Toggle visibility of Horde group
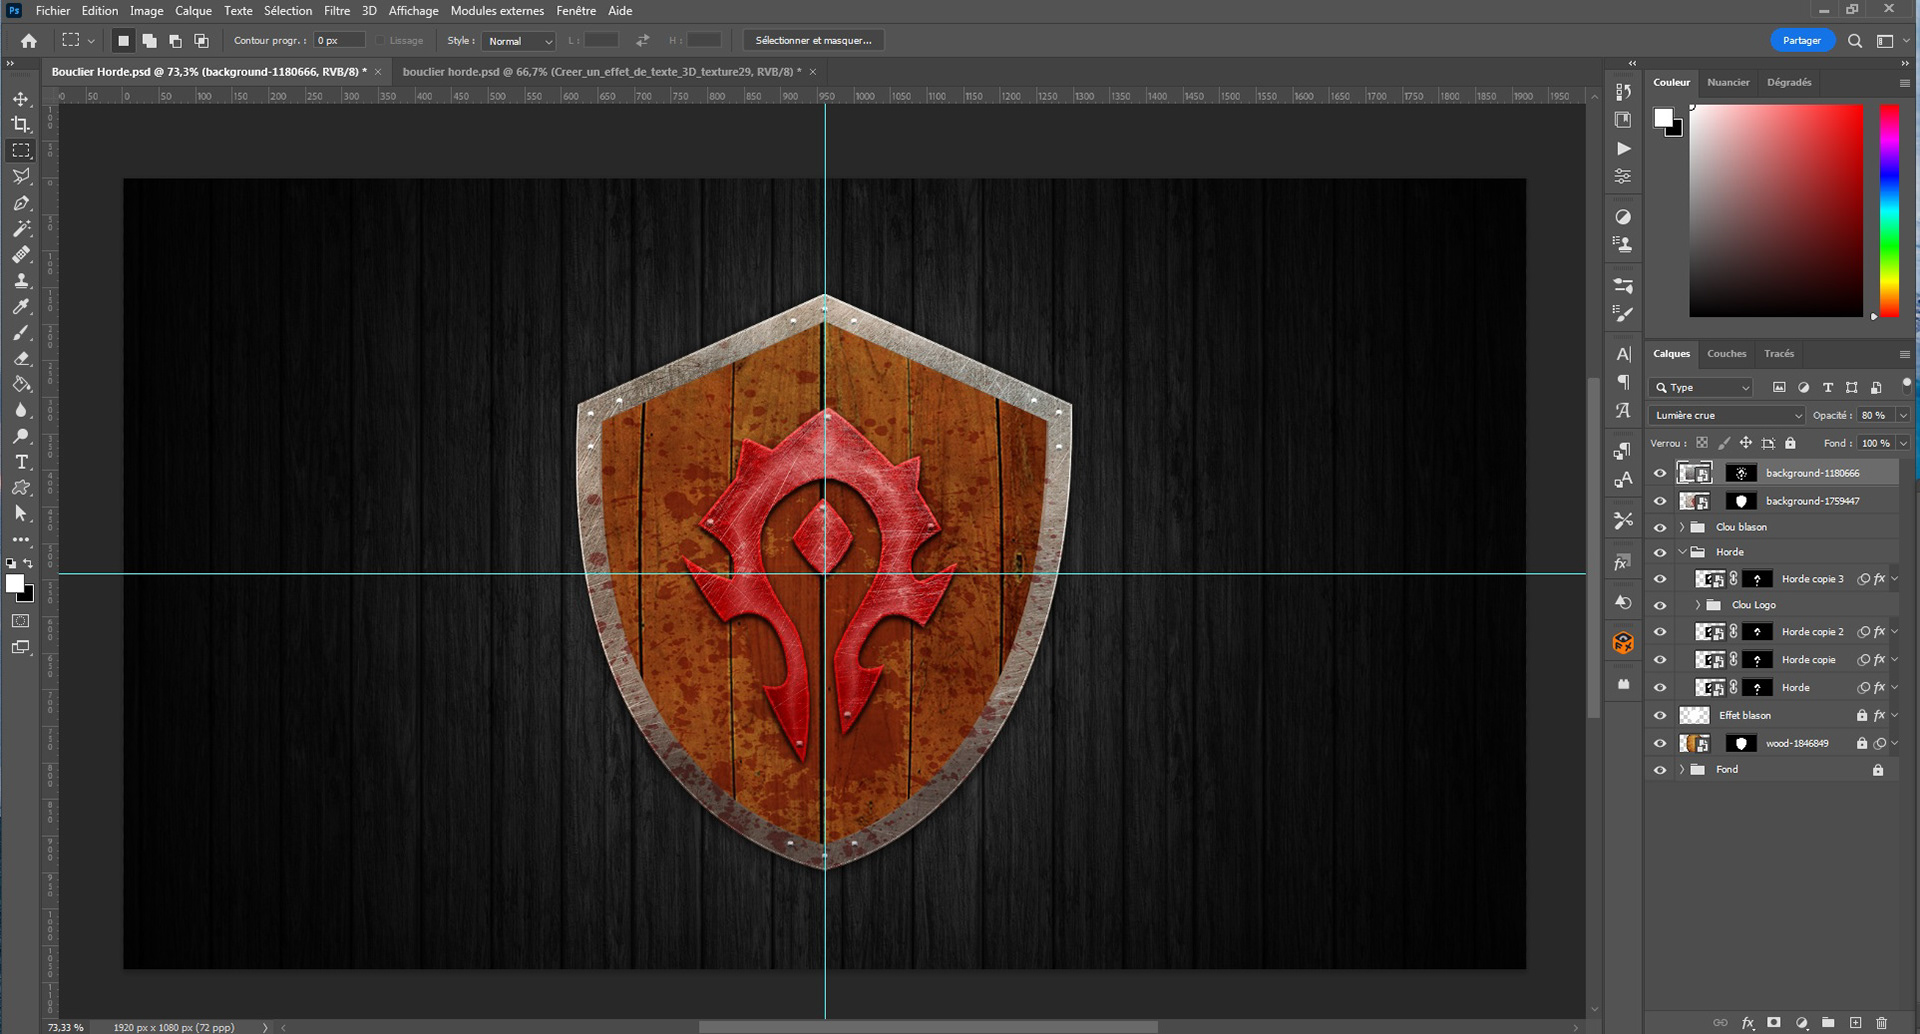The width and height of the screenshot is (1920, 1034). [x=1660, y=552]
